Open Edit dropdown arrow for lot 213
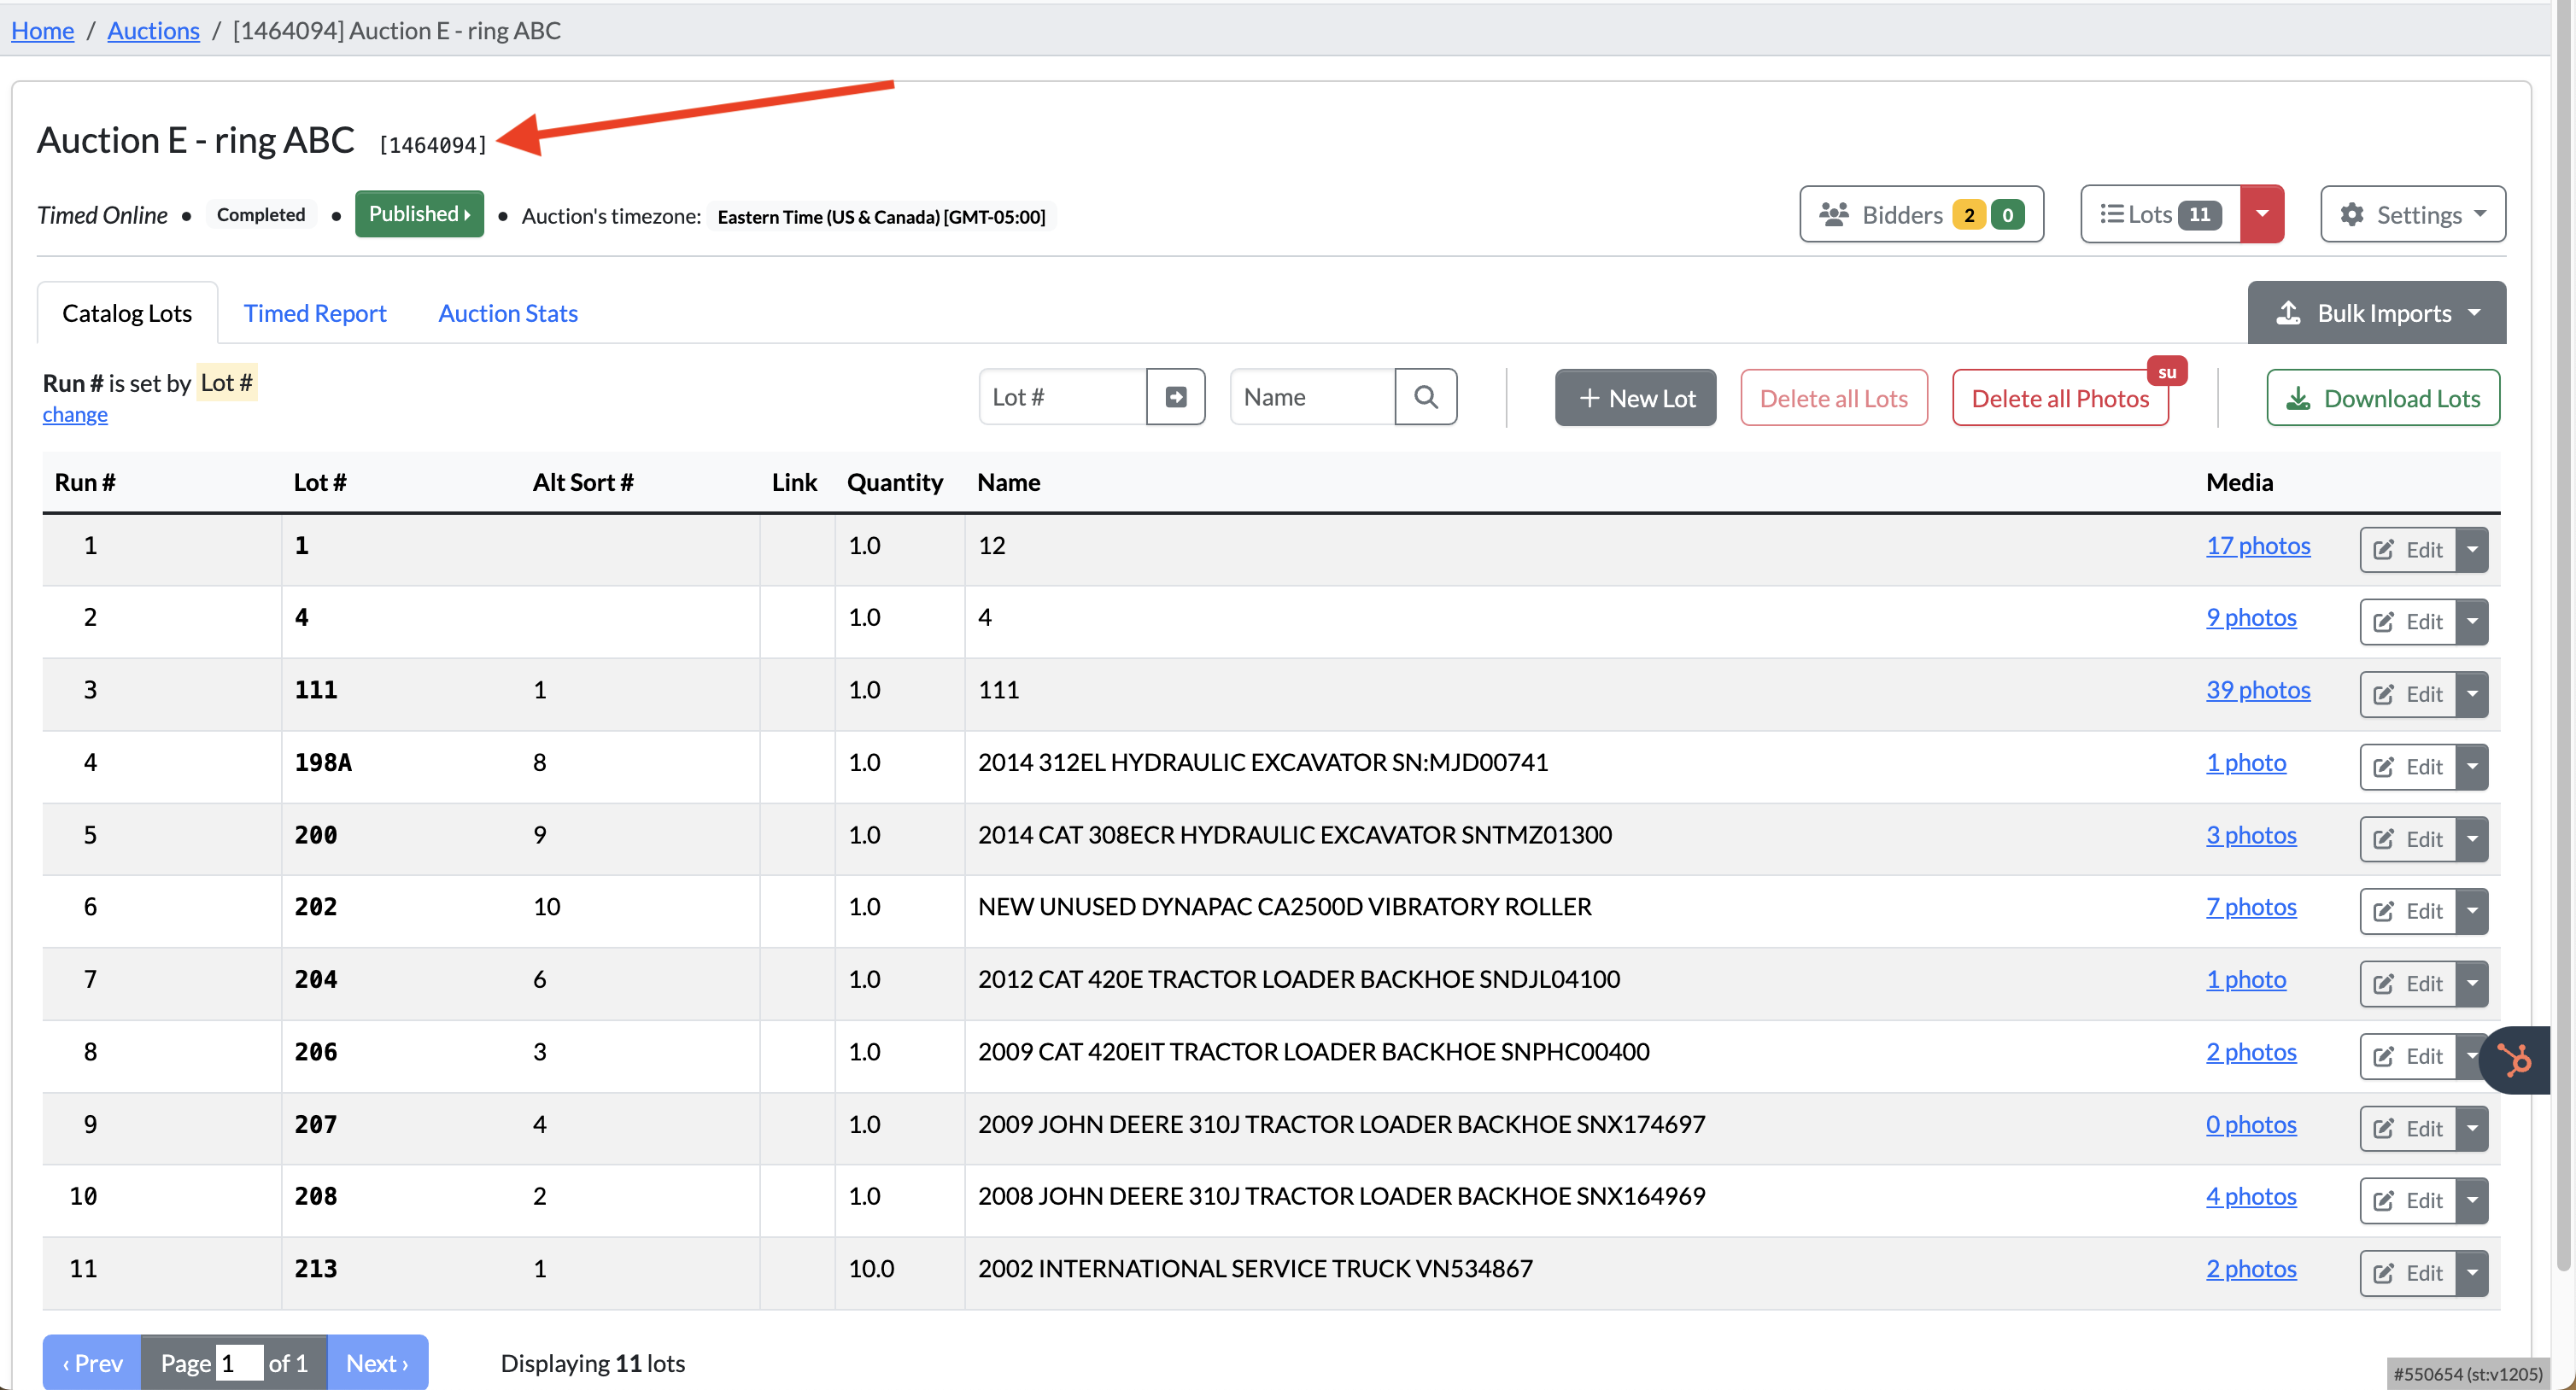Image resolution: width=2576 pixels, height=1390 pixels. click(2472, 1272)
